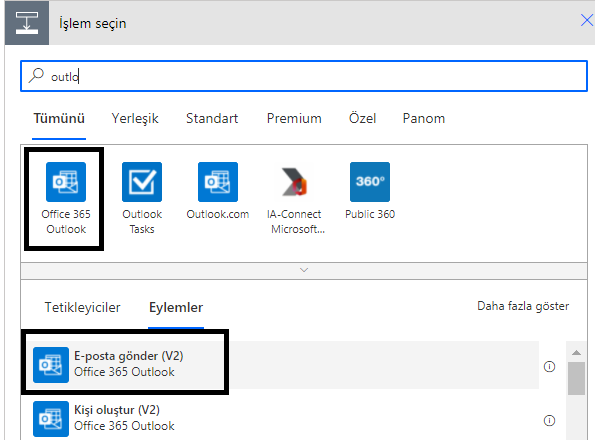
Task: Click the actions list scrollbar up arrow
Action: coord(576,352)
